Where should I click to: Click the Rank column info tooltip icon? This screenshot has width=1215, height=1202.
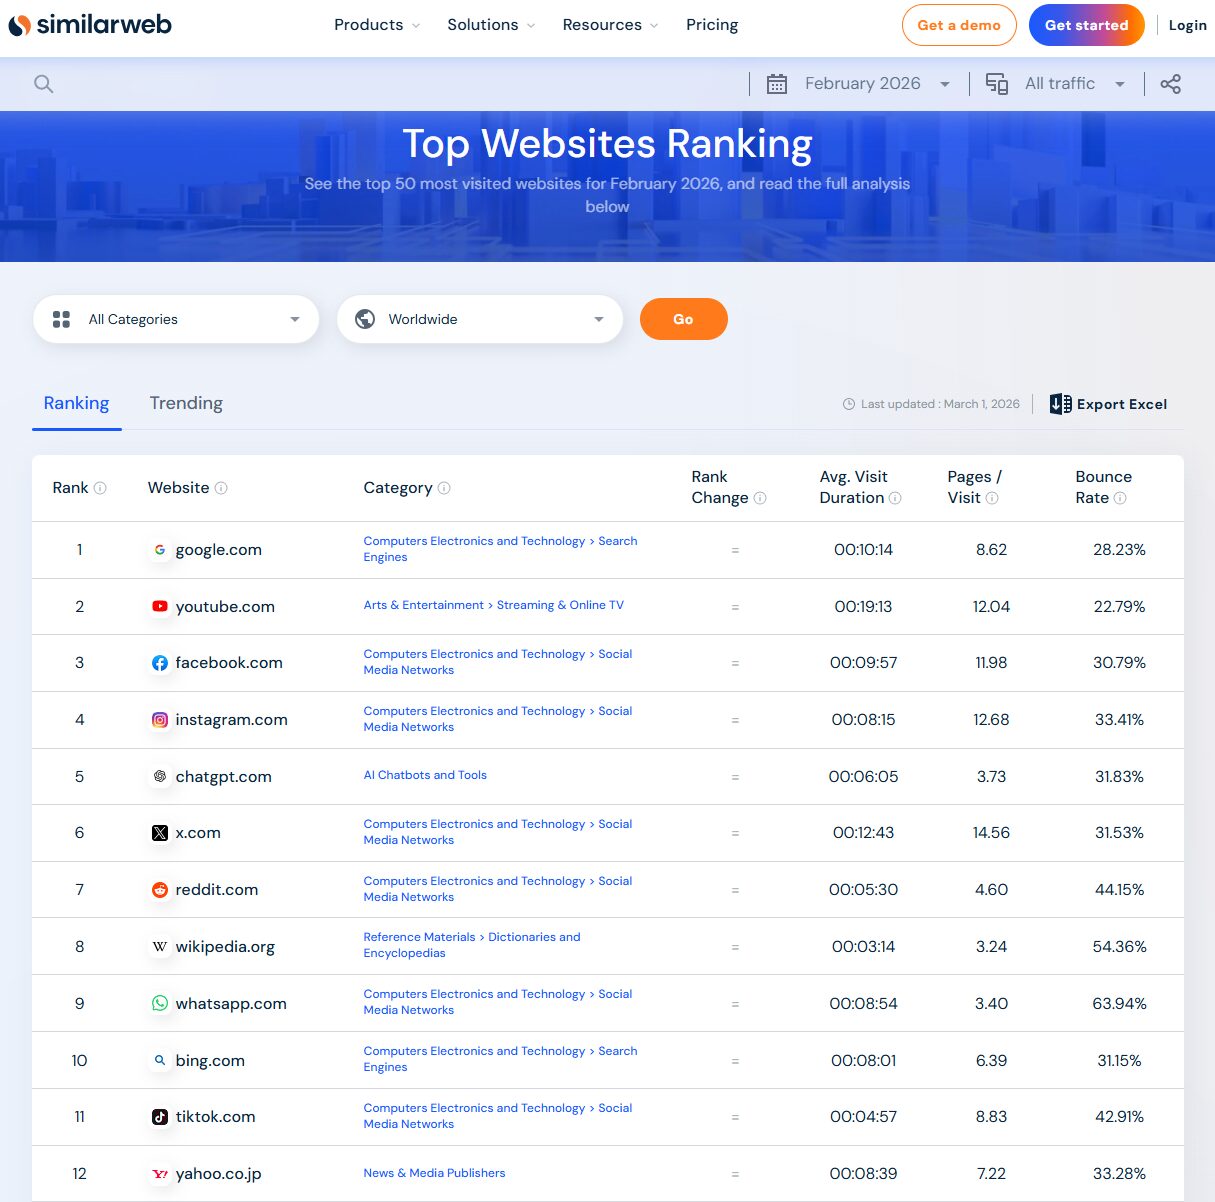(100, 488)
